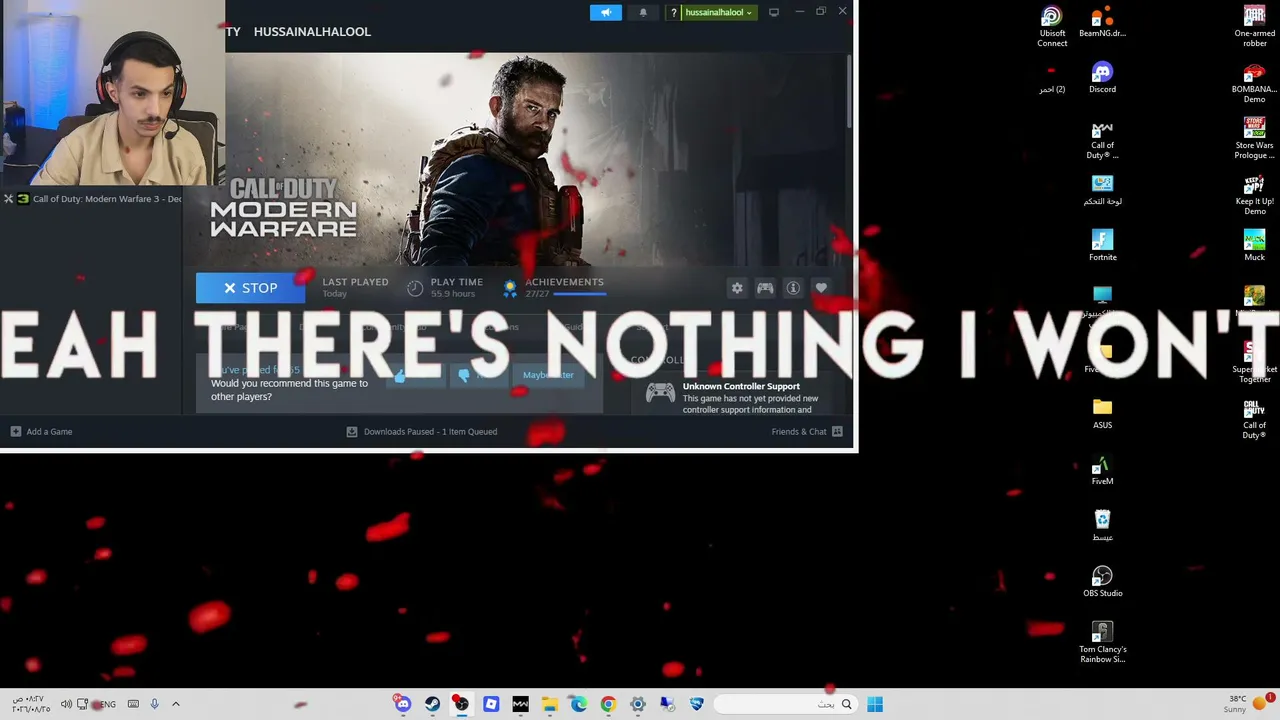1280x720 pixels.
Task: Expand hidden system tray icons chevron
Action: [x=175, y=704]
